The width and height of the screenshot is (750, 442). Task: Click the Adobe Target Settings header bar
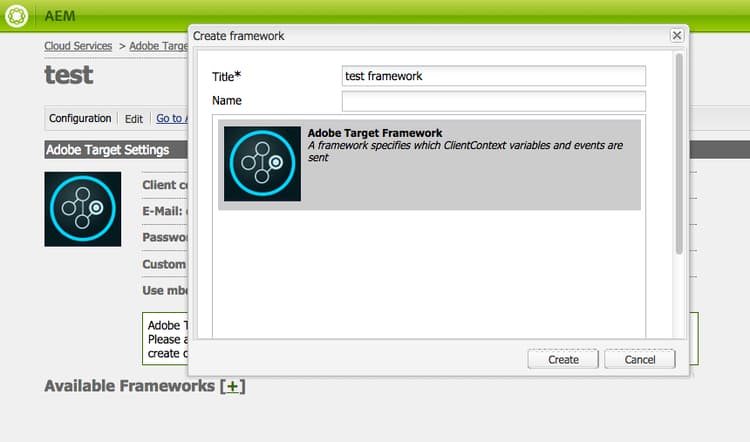(x=116, y=150)
